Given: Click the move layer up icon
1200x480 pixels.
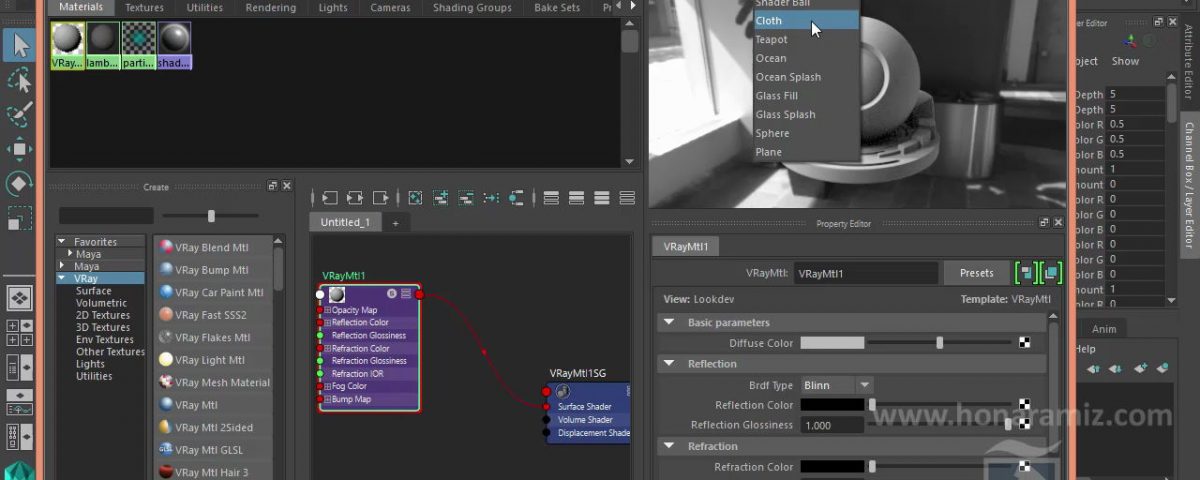Looking at the screenshot, I should click(1093, 369).
